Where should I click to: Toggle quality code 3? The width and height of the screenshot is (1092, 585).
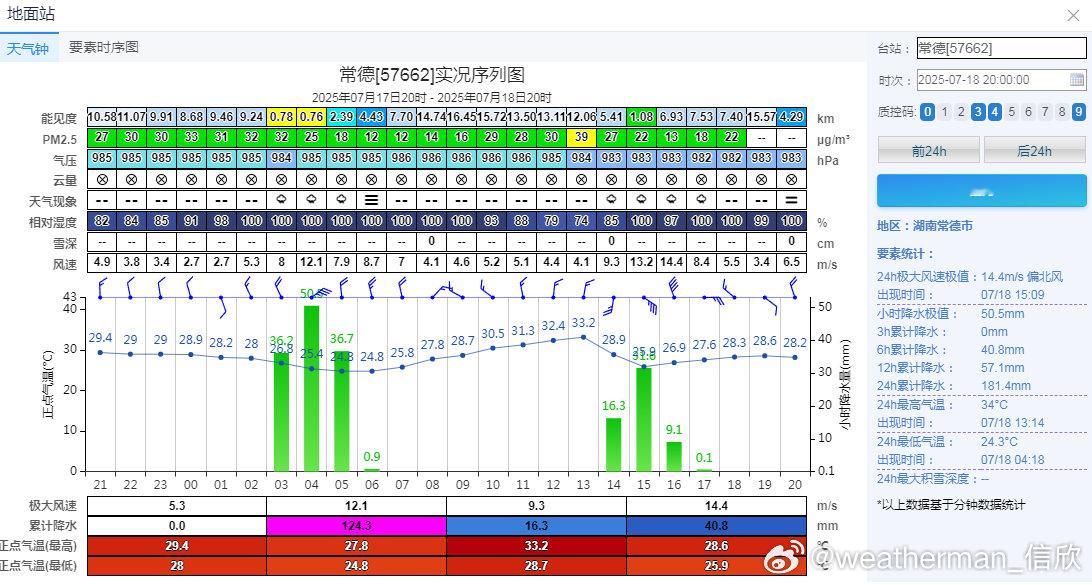click(x=978, y=111)
